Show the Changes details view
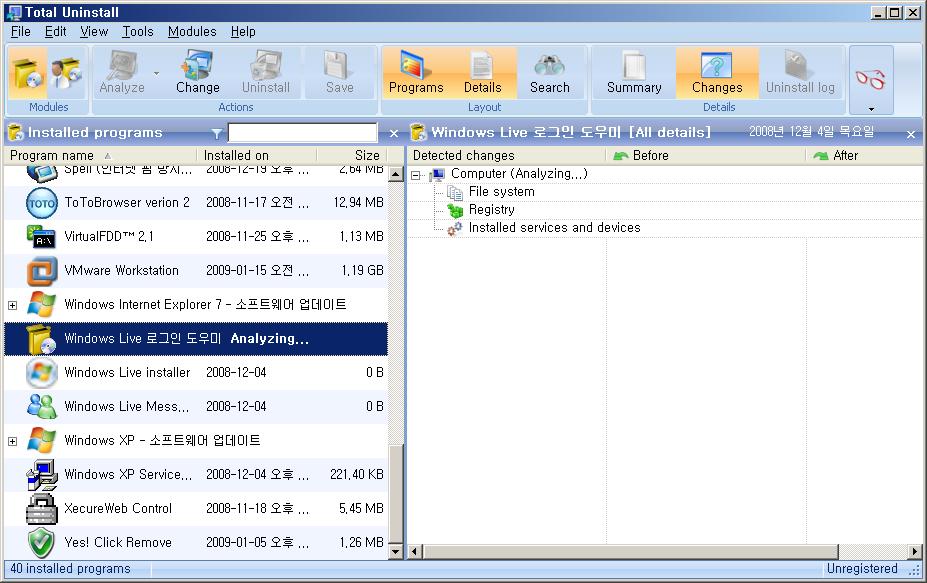 pos(717,73)
